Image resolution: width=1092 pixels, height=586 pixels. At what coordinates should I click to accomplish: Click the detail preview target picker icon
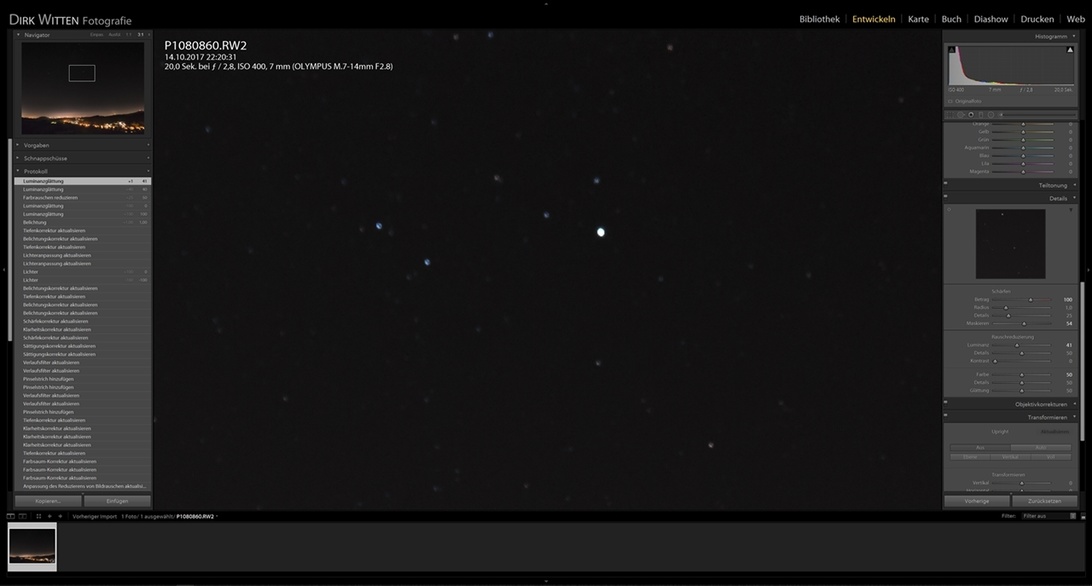pos(949,210)
